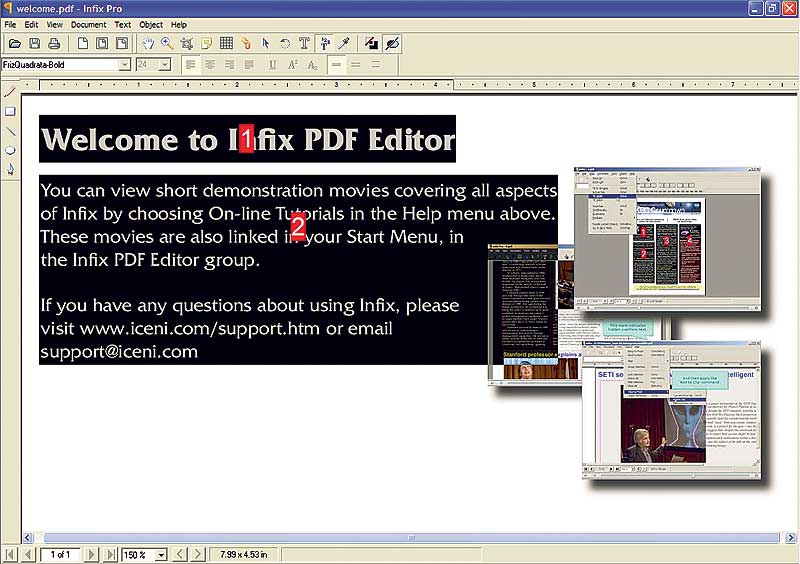Open the Document menu
The height and width of the screenshot is (564, 800).
[88, 24]
